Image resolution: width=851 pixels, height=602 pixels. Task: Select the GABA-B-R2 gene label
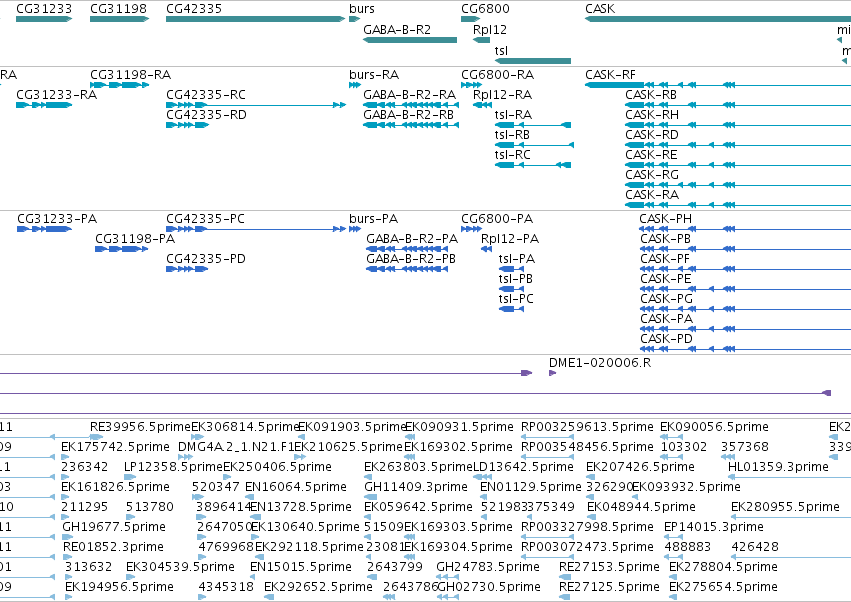[397, 30]
